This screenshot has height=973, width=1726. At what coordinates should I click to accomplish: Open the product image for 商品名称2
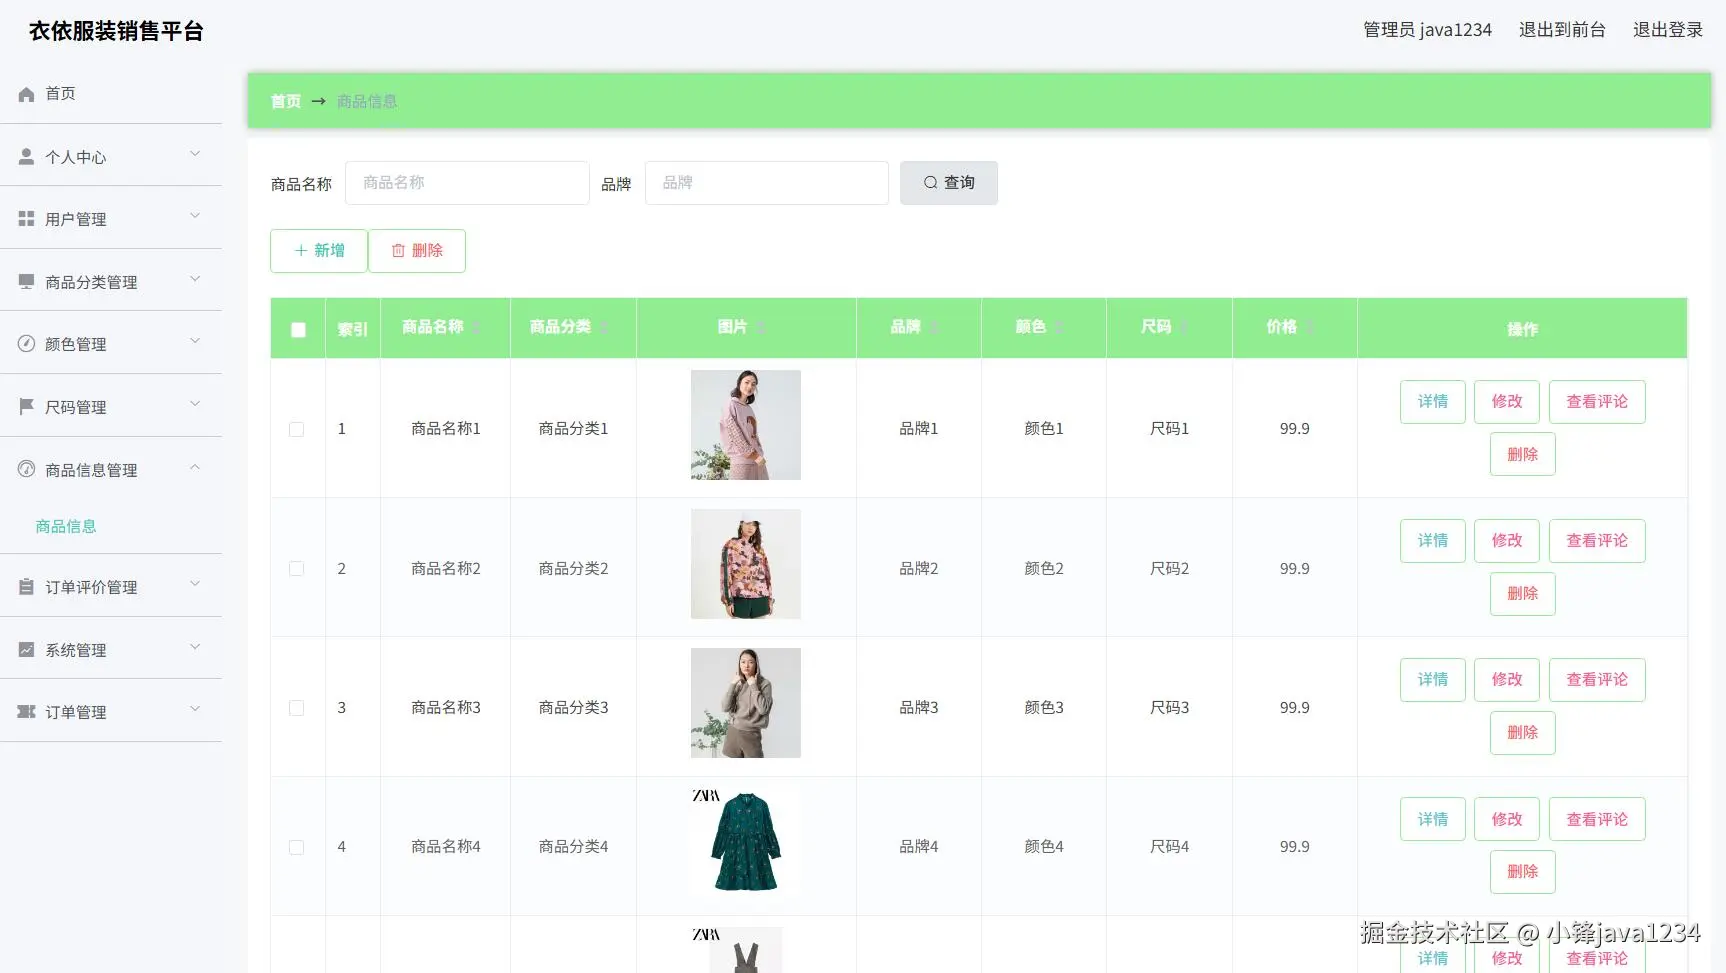click(x=746, y=564)
